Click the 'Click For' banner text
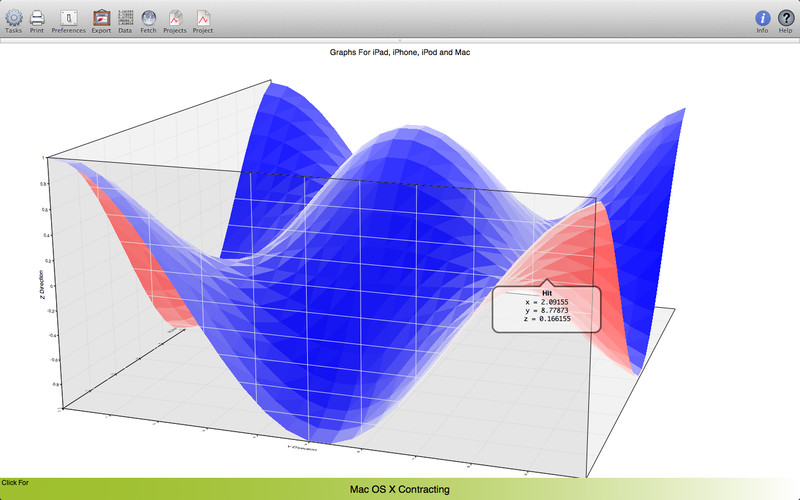Screen dimensions: 800x500 pyautogui.click(x=15, y=483)
